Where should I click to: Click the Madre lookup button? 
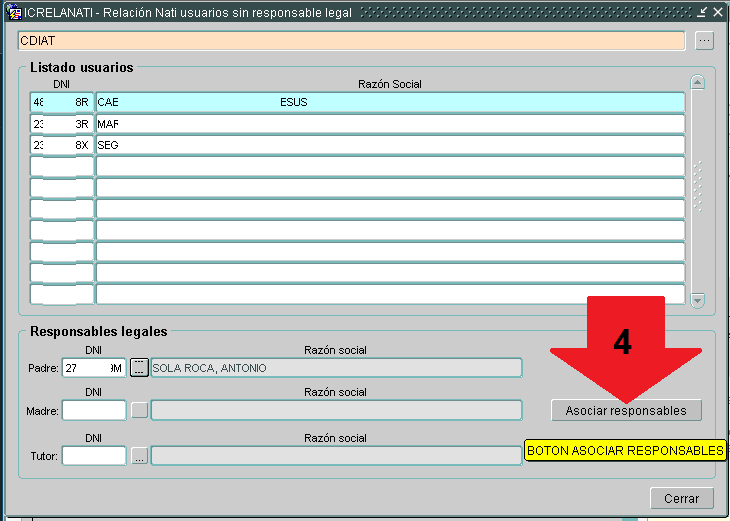coord(139,410)
